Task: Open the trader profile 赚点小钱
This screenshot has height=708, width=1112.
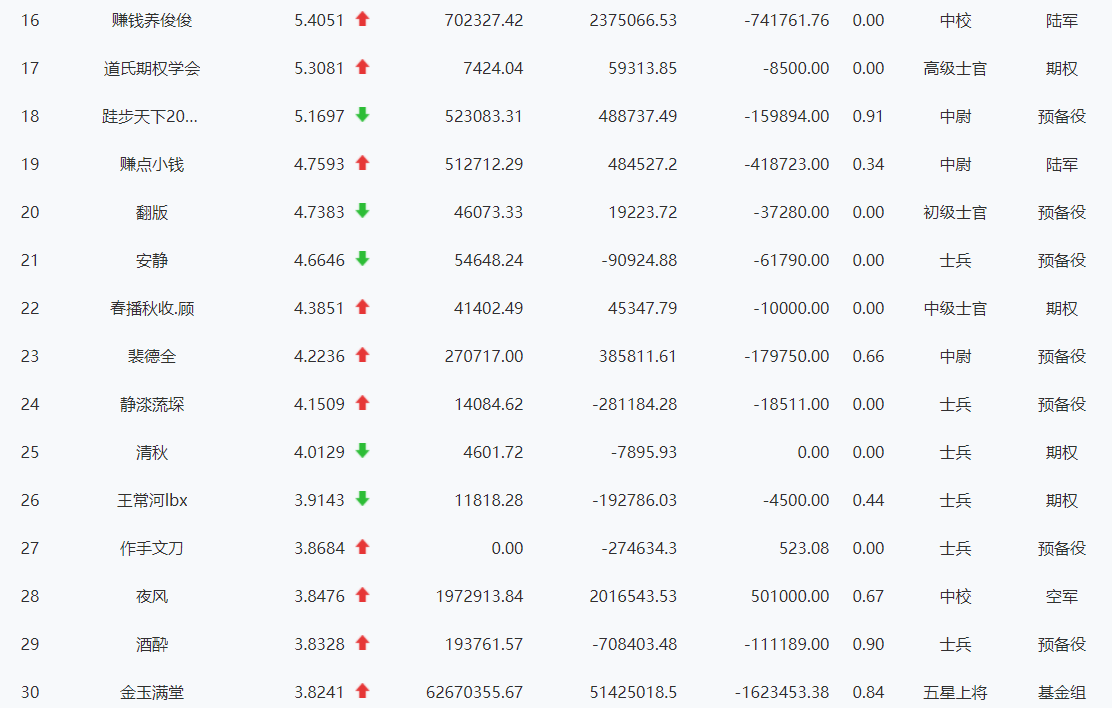Action: (x=152, y=164)
